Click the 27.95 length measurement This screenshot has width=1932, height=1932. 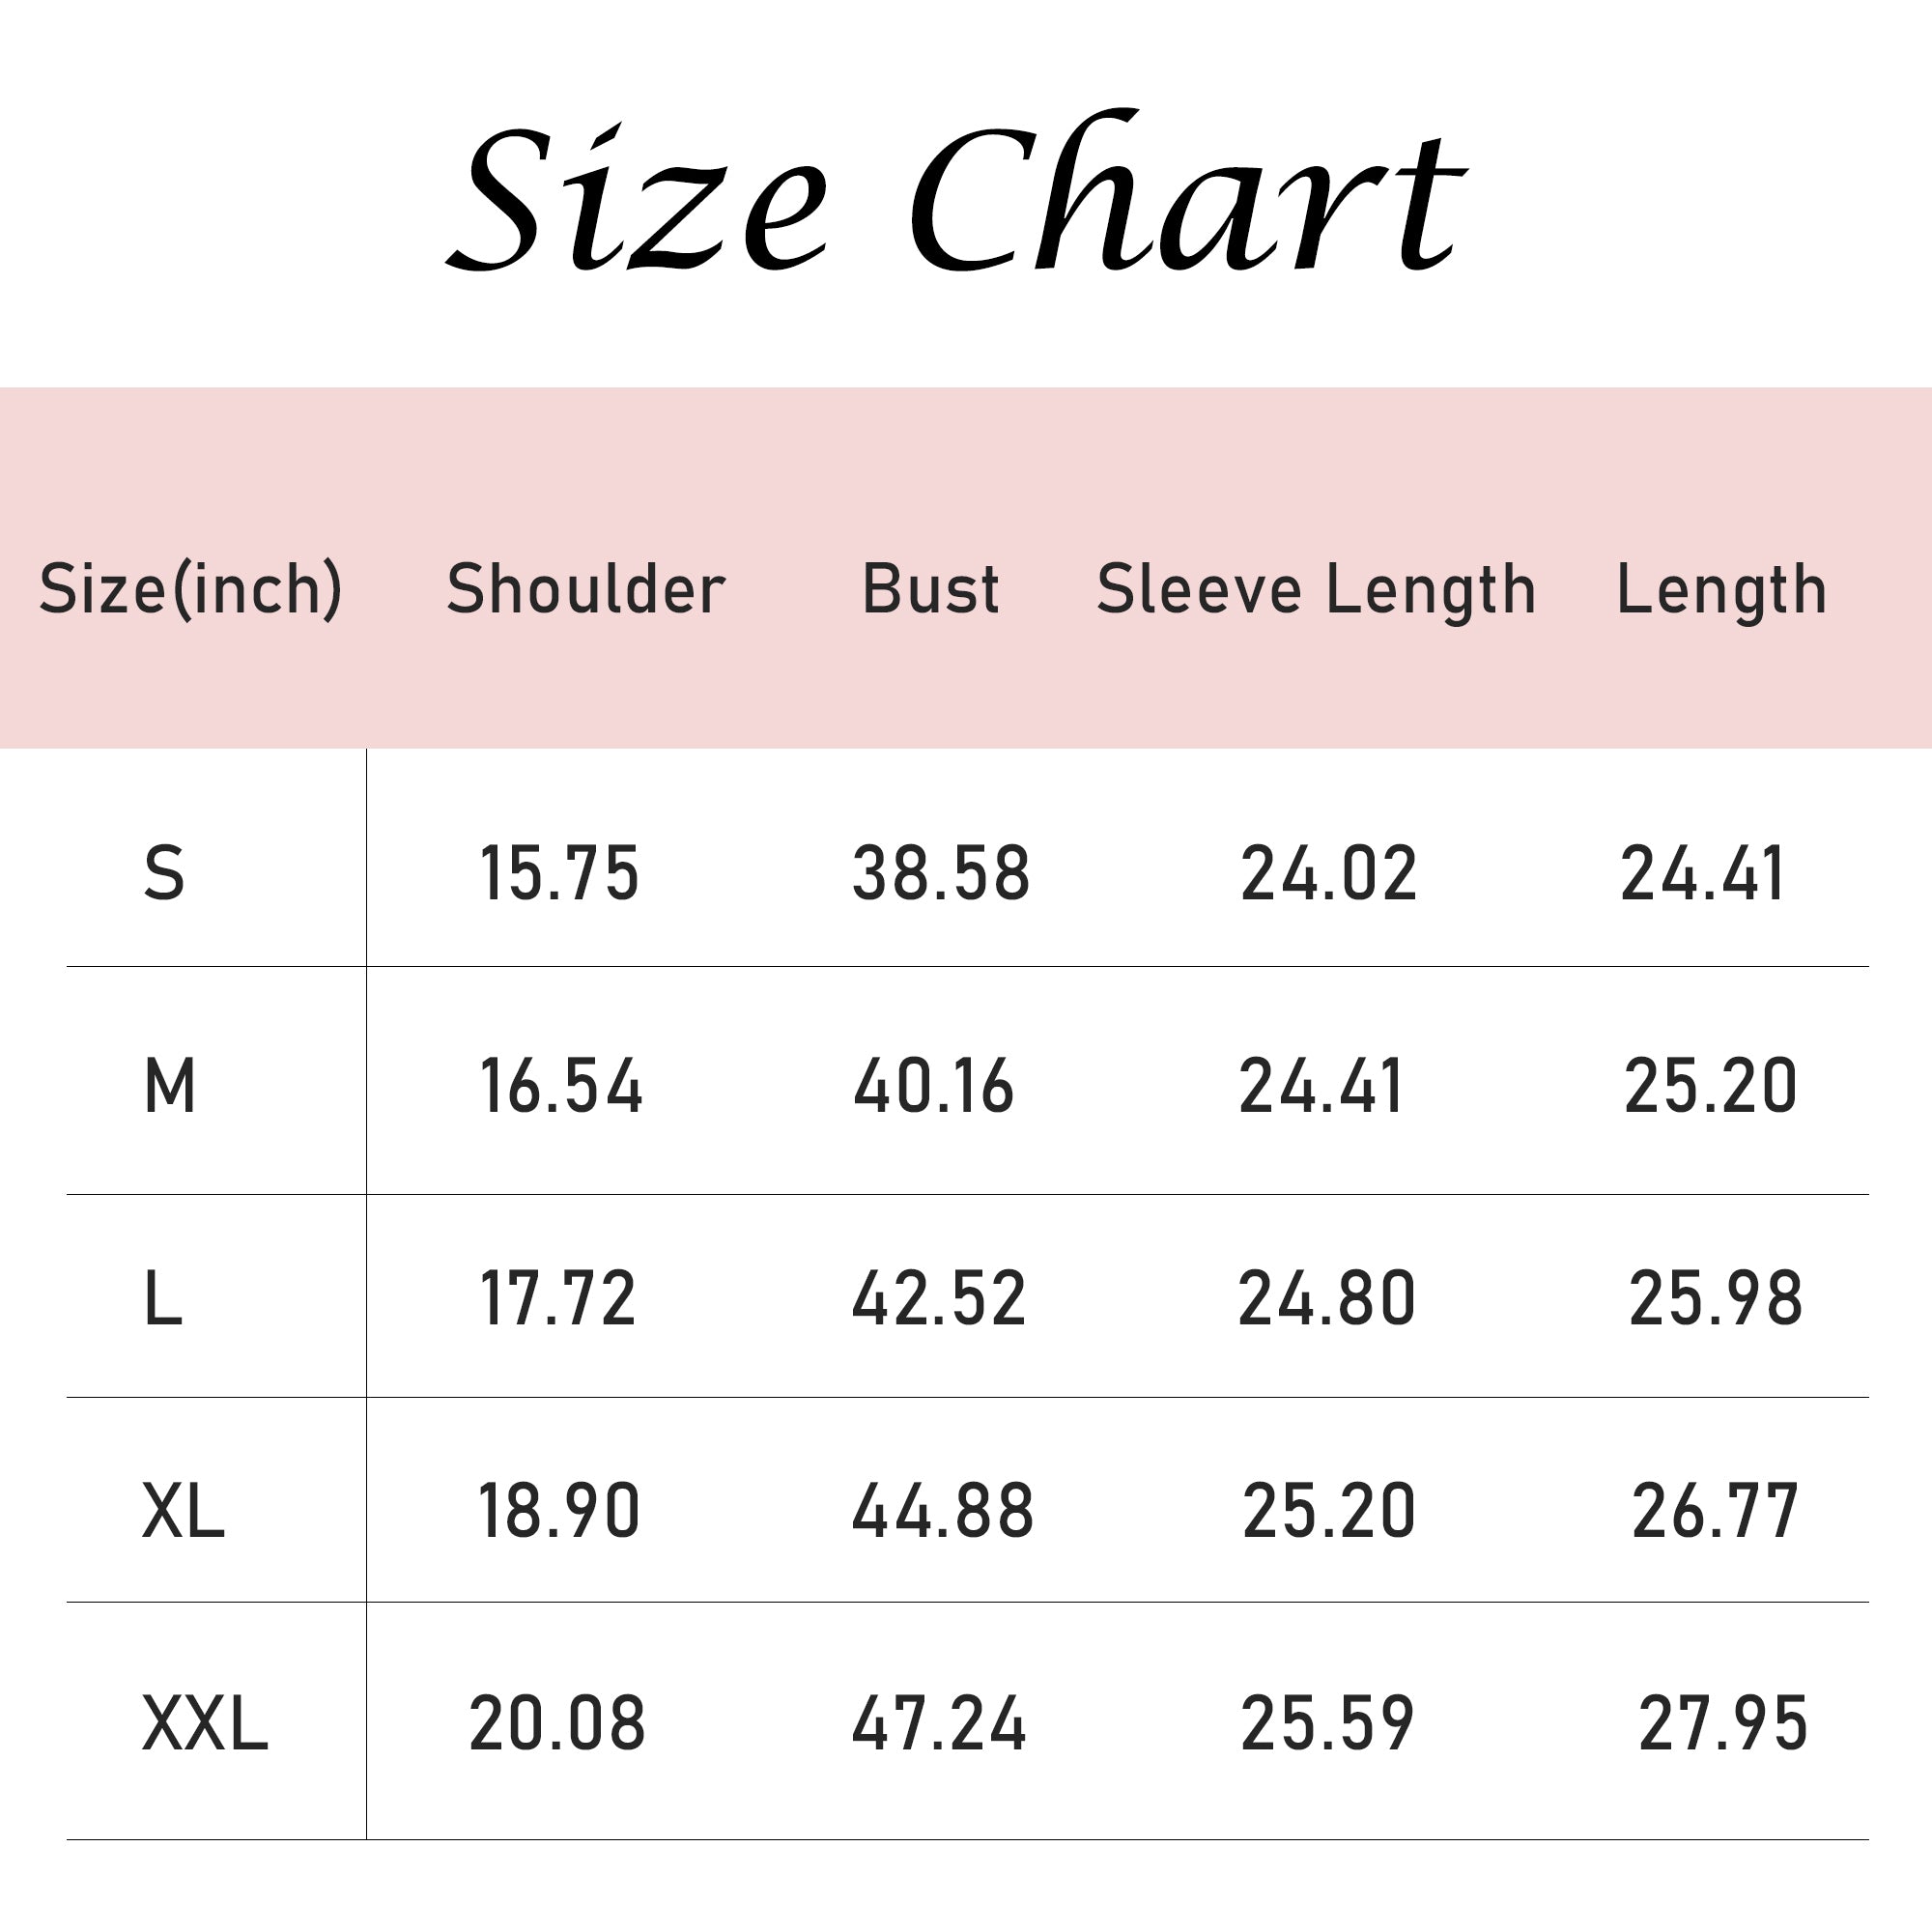click(1723, 1724)
